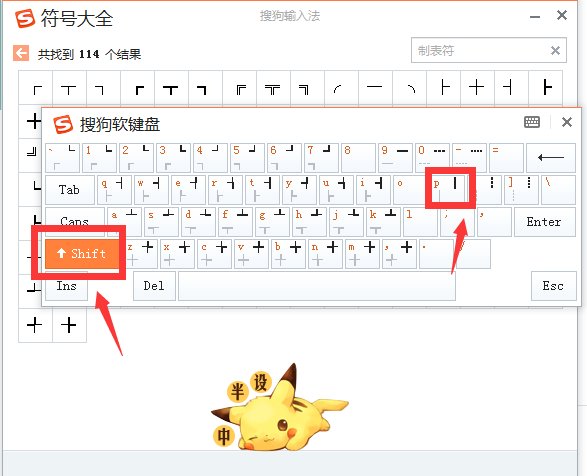Click the b key on soft keyboard

coord(289,254)
